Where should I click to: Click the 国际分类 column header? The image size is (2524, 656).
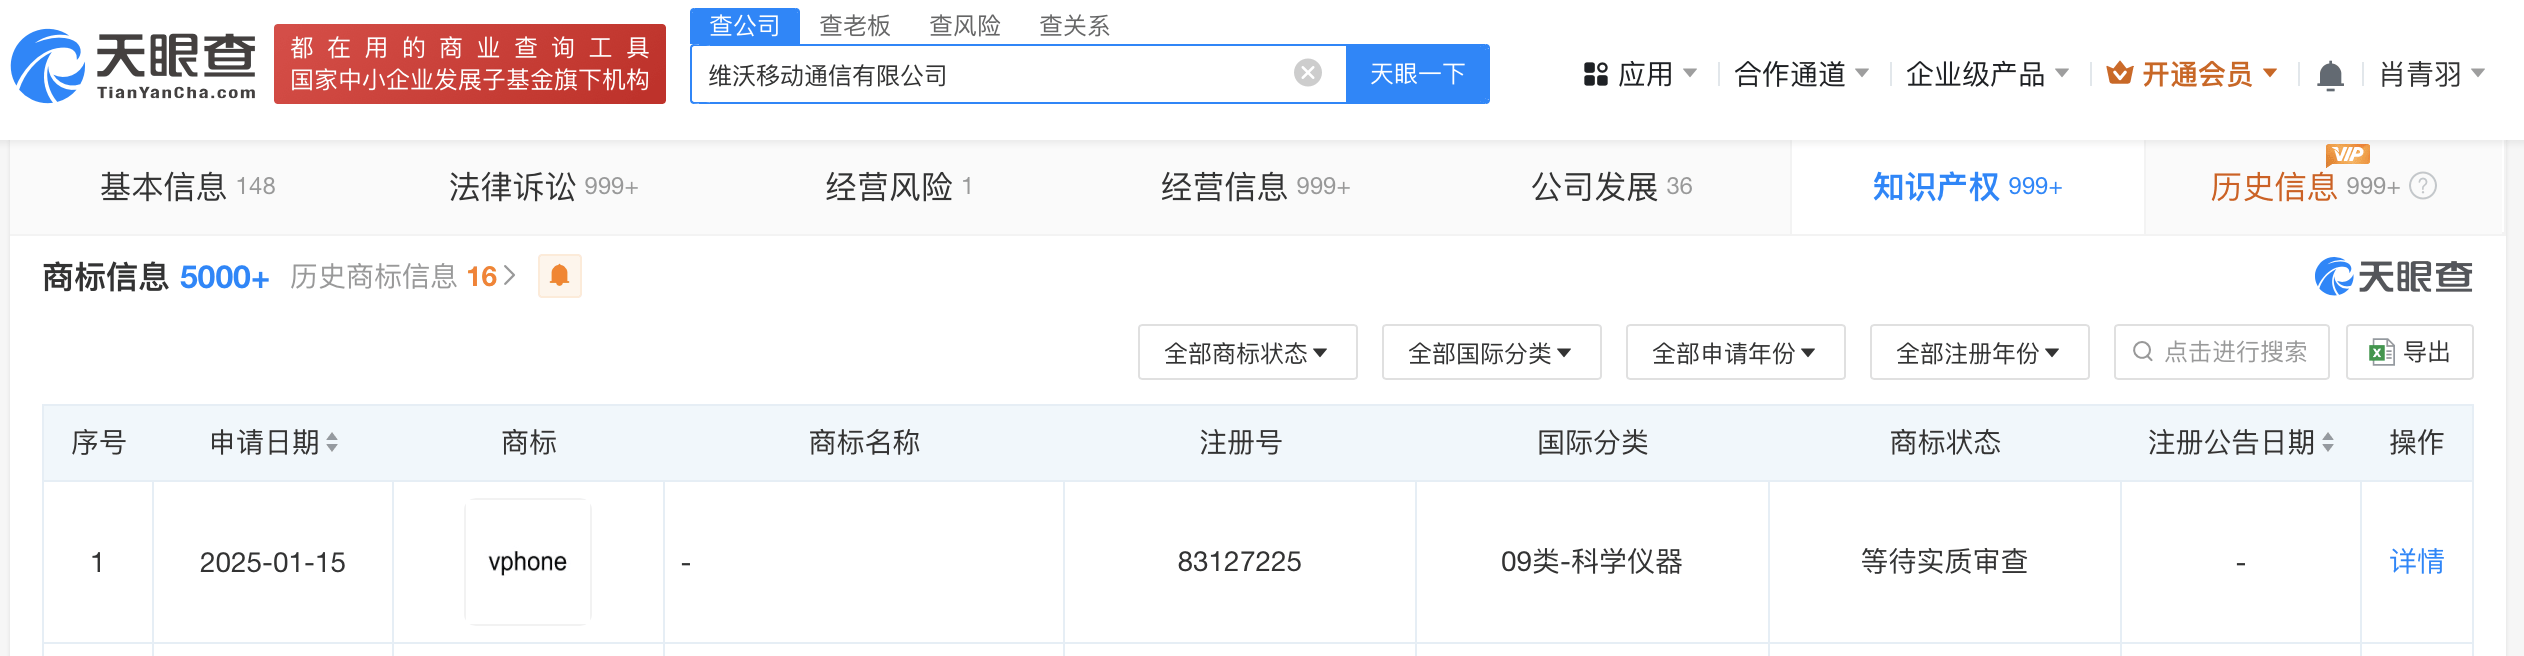(1592, 442)
